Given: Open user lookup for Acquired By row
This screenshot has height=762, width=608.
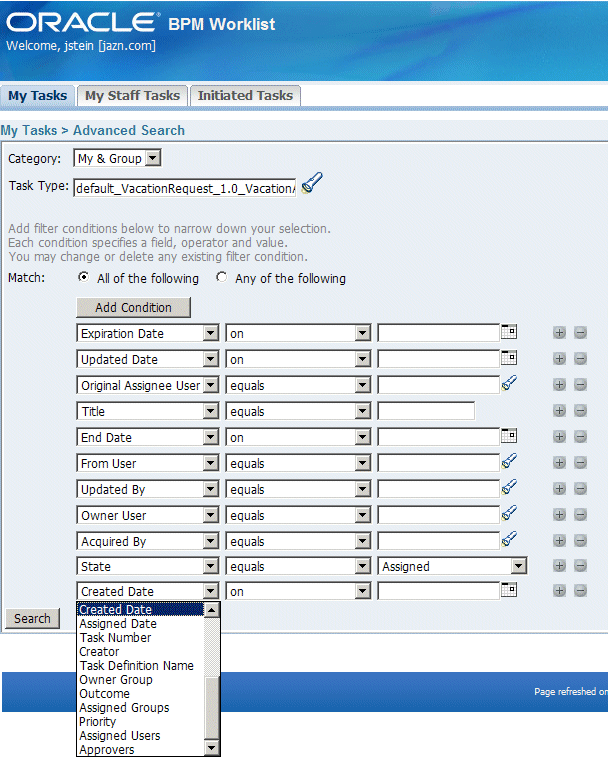Looking at the screenshot, I should tap(509, 539).
